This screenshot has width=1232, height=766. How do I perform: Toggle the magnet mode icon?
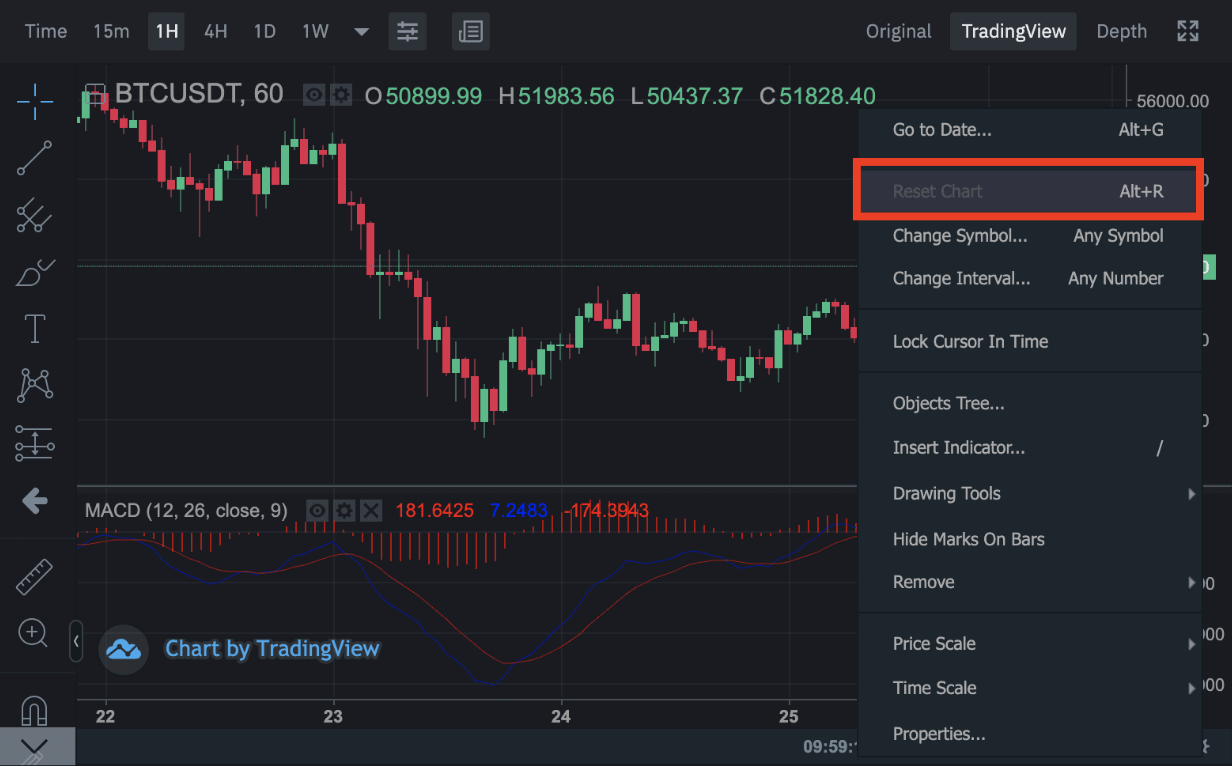click(x=35, y=710)
